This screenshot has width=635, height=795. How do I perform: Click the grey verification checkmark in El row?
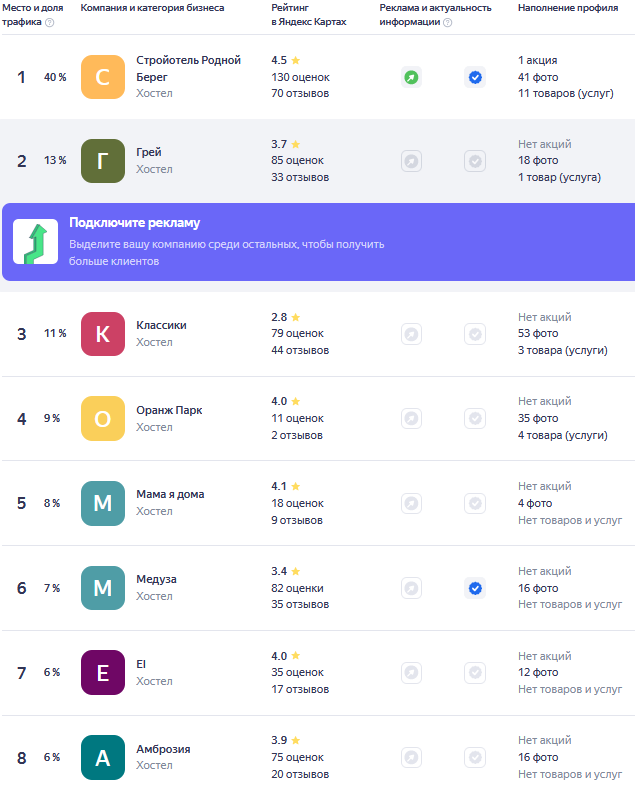tap(475, 672)
